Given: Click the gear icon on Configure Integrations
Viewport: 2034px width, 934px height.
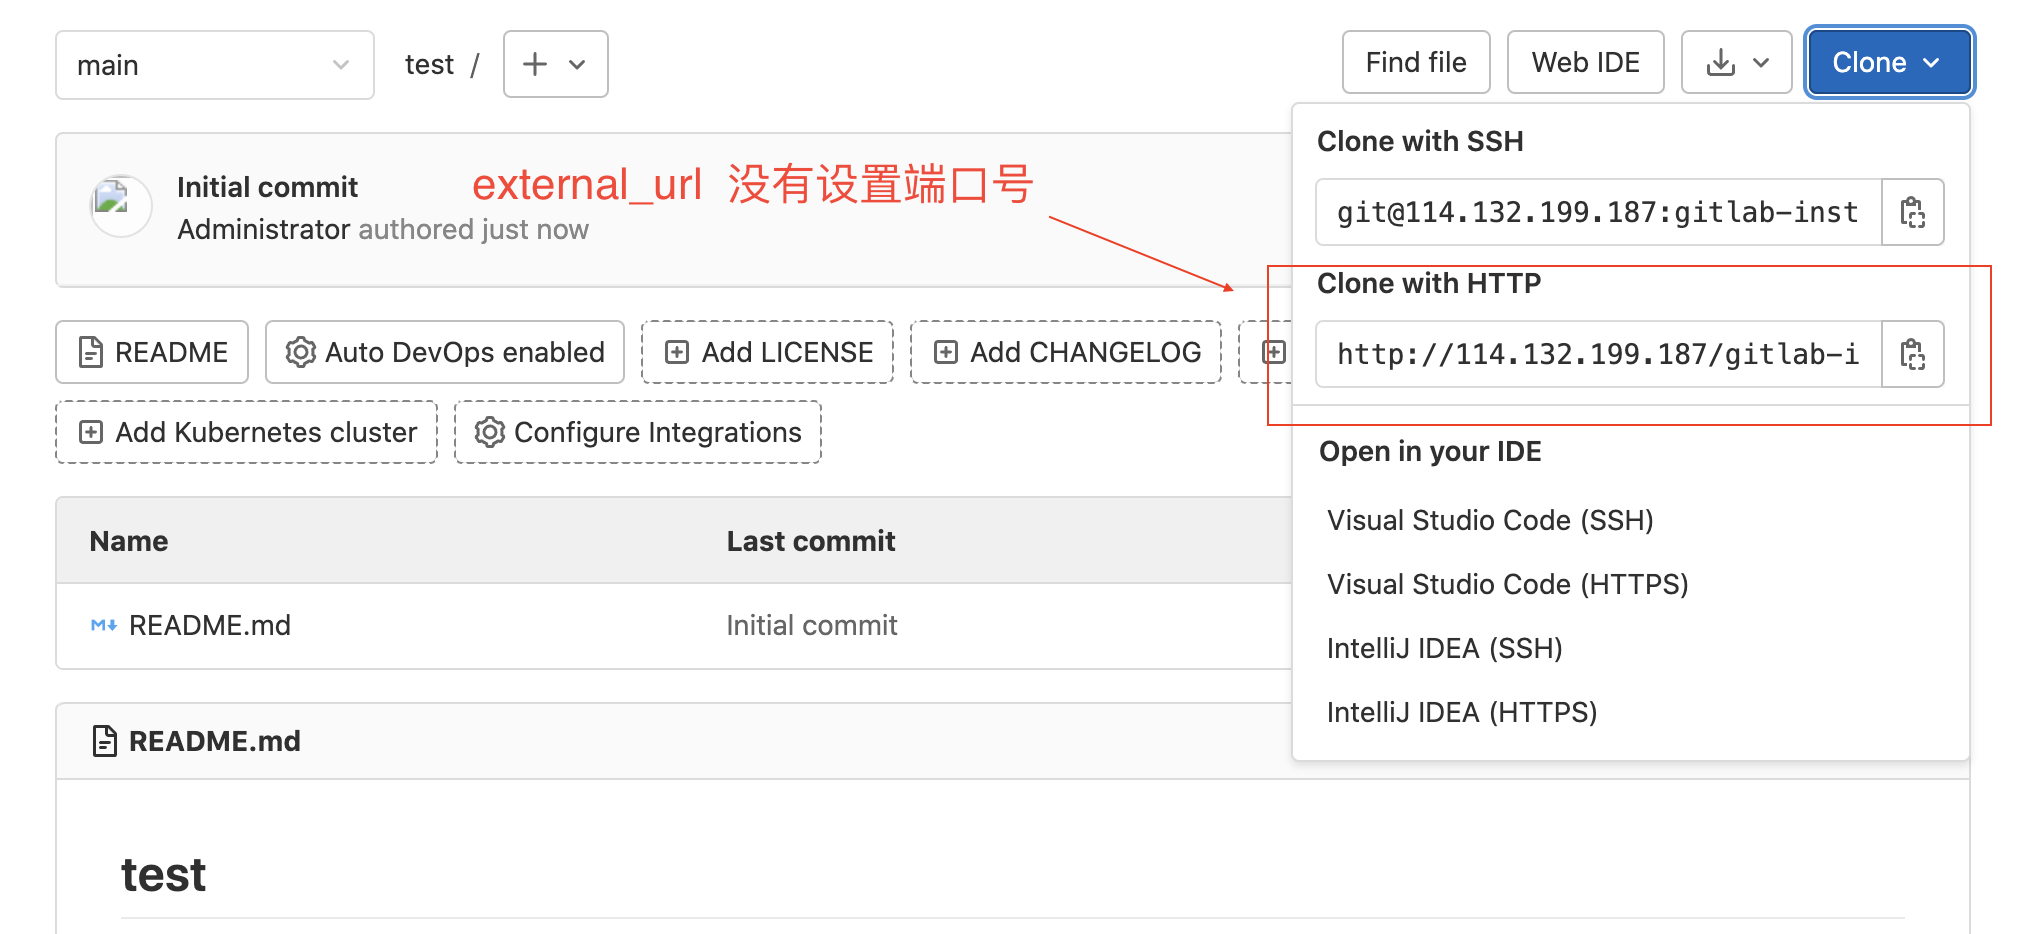Looking at the screenshot, I should click(489, 432).
